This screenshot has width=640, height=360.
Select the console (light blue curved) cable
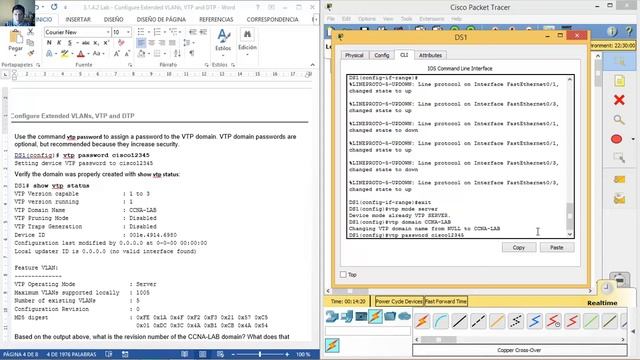[441, 321]
